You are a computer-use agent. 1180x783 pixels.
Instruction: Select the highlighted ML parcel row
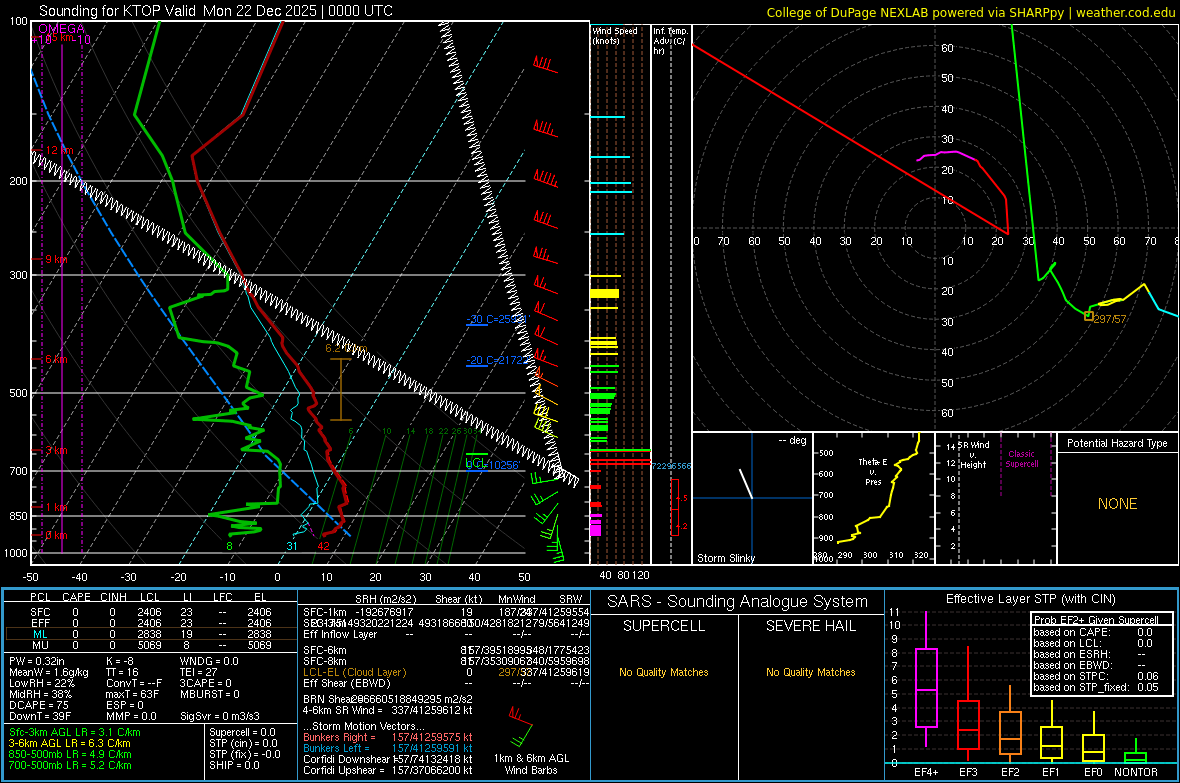(151, 634)
